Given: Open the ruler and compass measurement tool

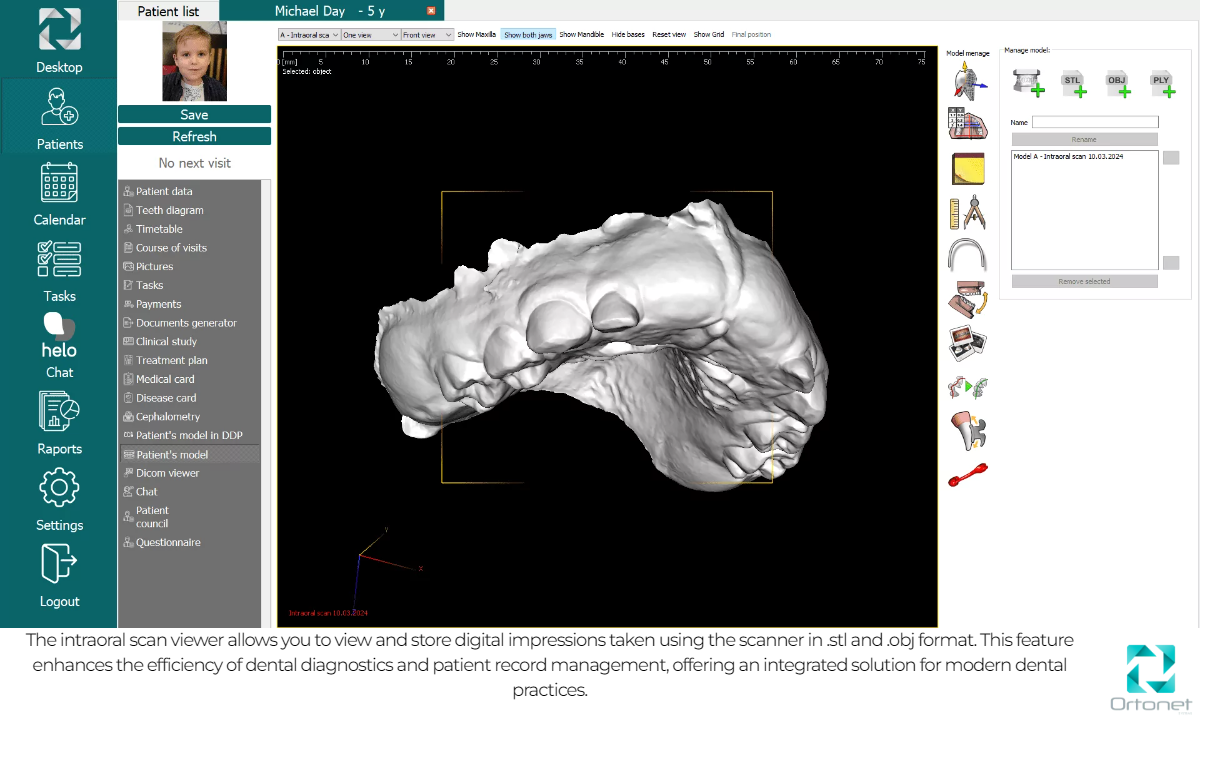Looking at the screenshot, I should pyautogui.click(x=967, y=213).
